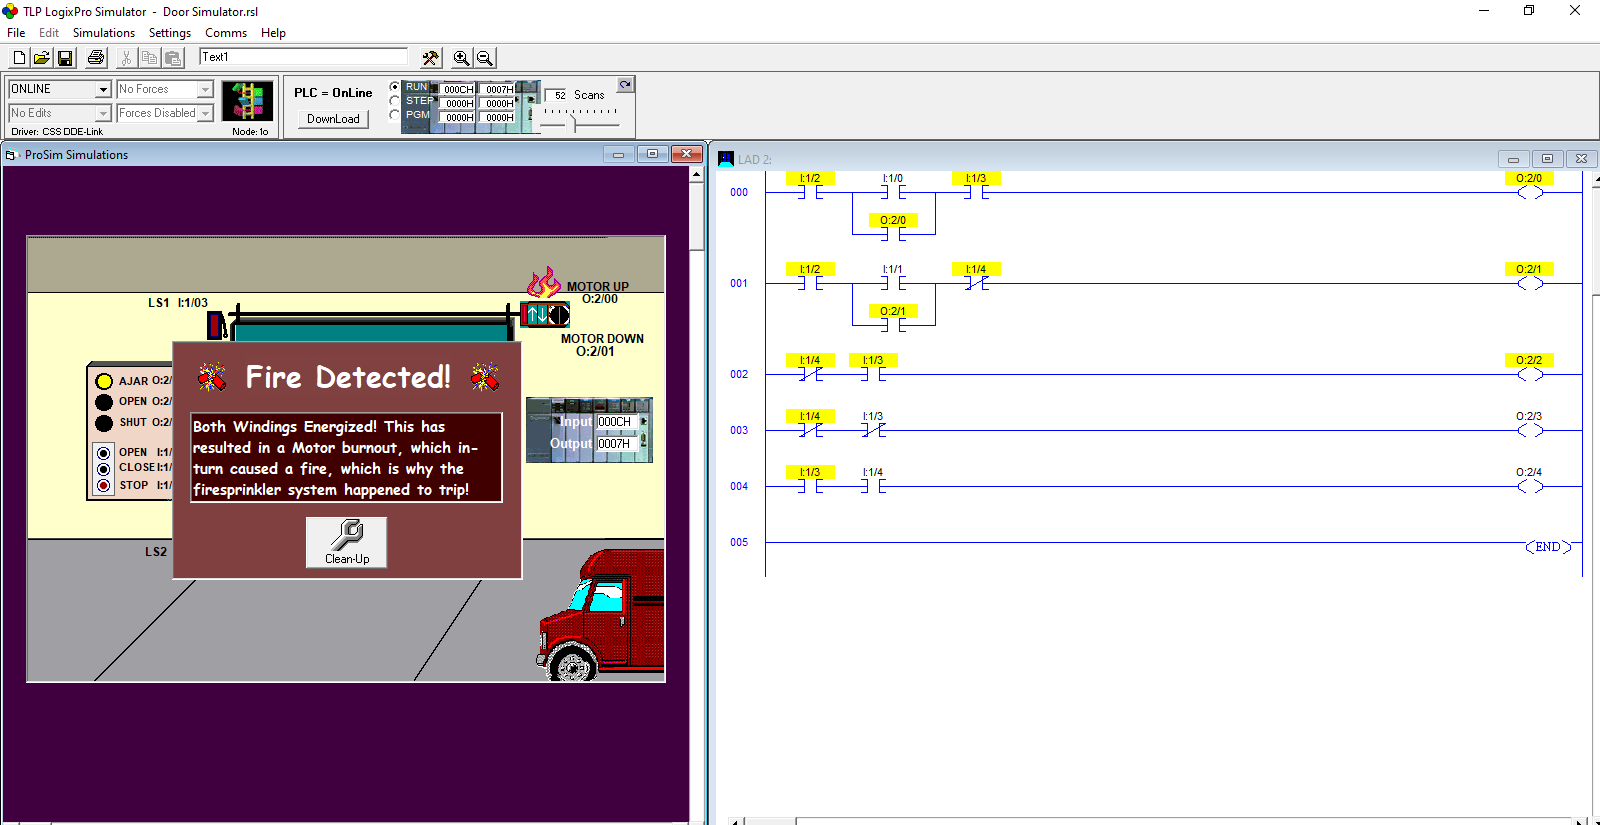The height and width of the screenshot is (825, 1600).
Task: Select the O:2/4 output coil on rung 004
Action: coord(1529,480)
